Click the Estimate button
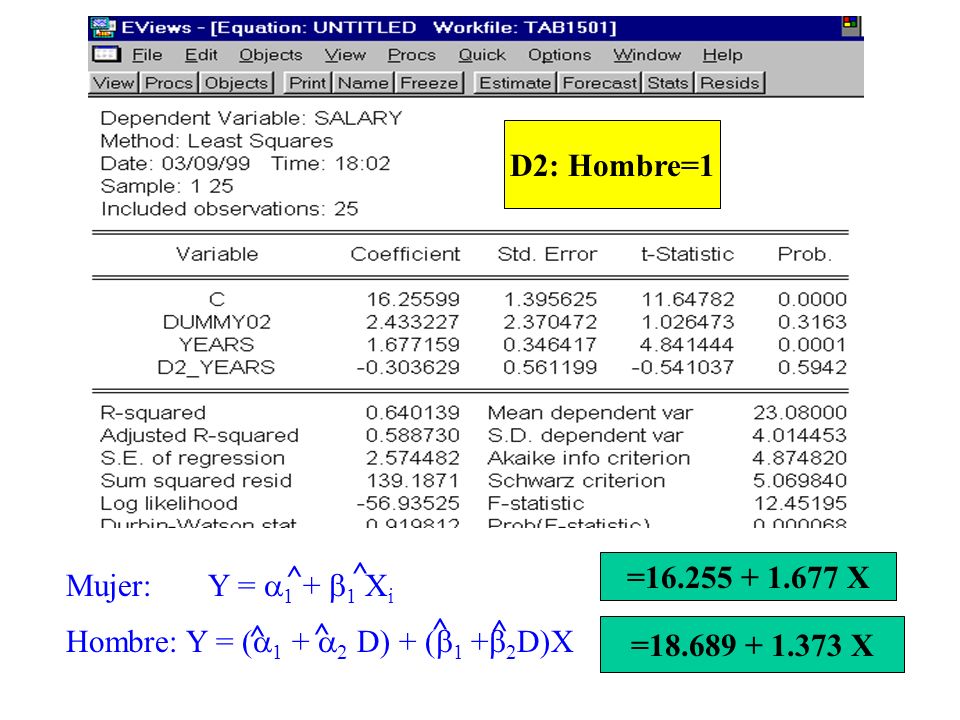This screenshot has height=720, width=960. tap(515, 83)
